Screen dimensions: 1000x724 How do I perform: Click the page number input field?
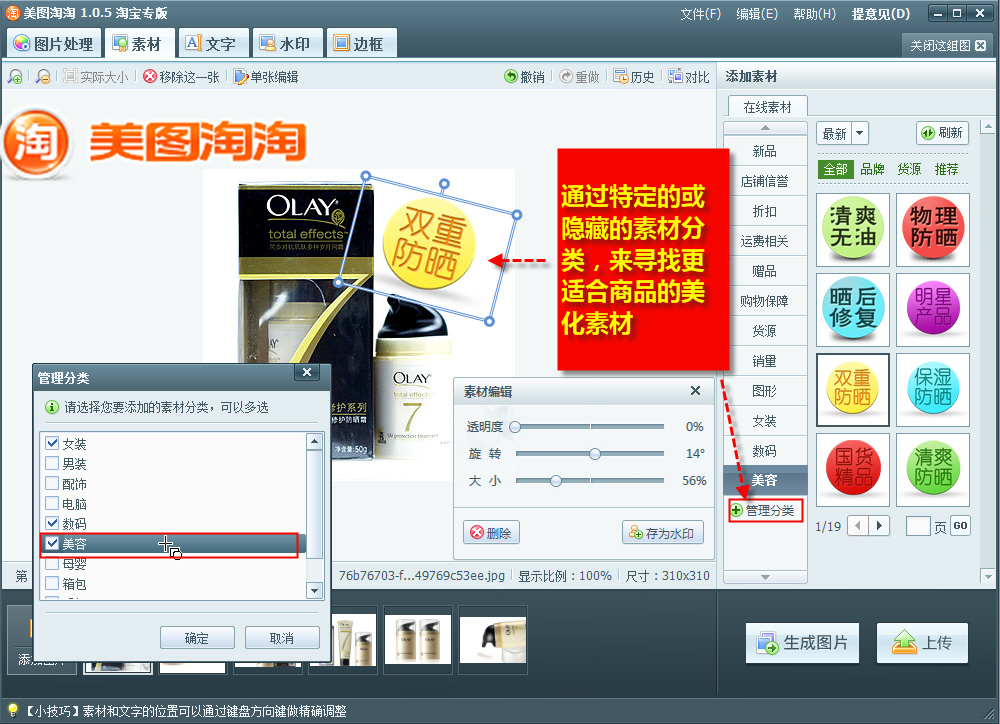point(918,526)
